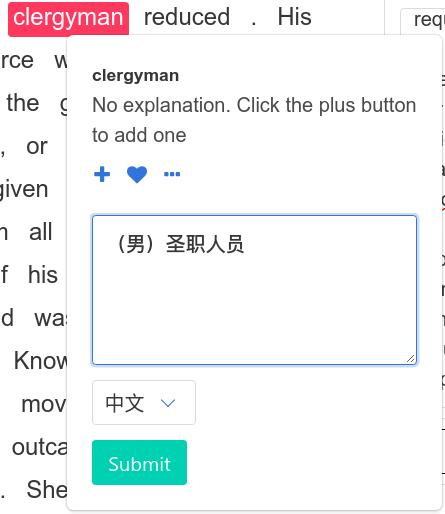Viewport: 445px width, 514px height.
Task: Open the three-dots more options icon
Action: tap(172, 174)
